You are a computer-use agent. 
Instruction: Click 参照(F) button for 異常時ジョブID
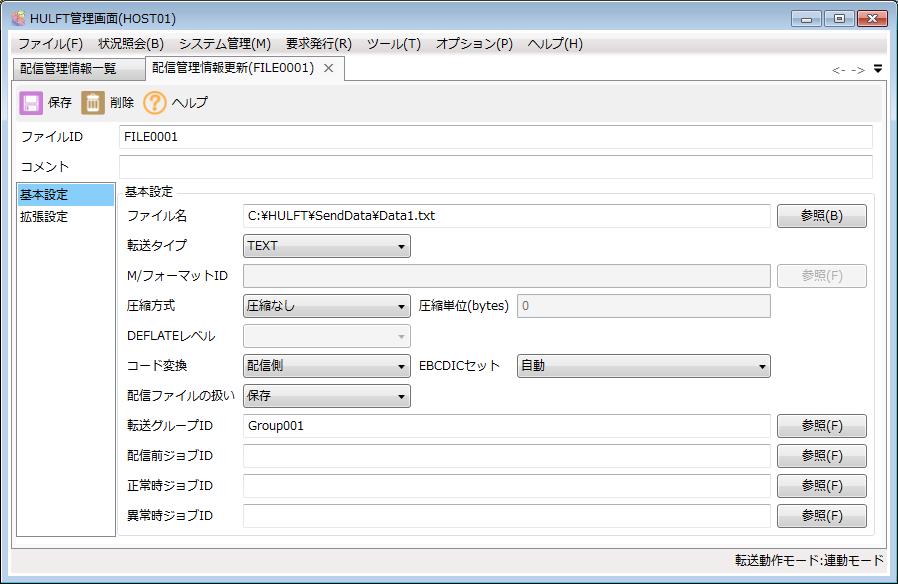[x=821, y=516]
